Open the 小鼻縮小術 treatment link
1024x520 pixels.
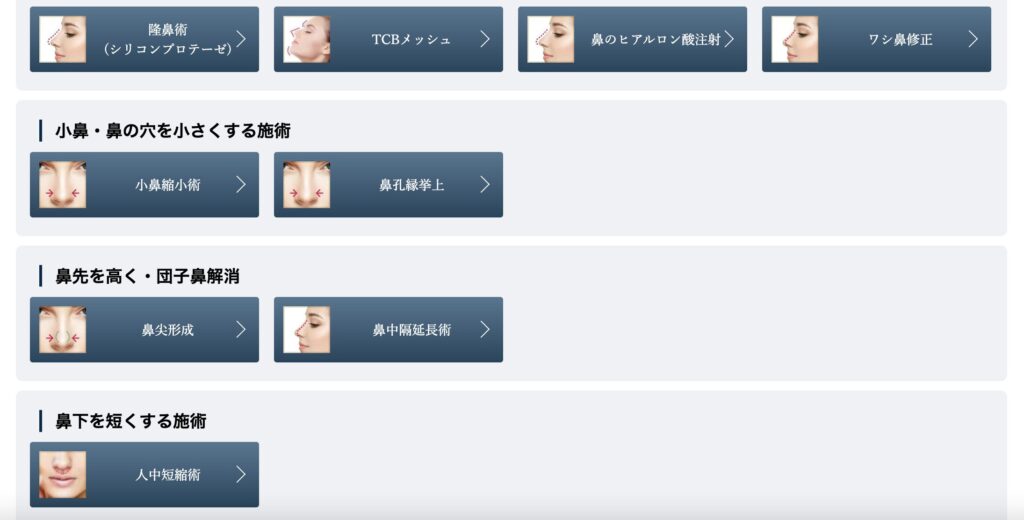click(x=144, y=185)
